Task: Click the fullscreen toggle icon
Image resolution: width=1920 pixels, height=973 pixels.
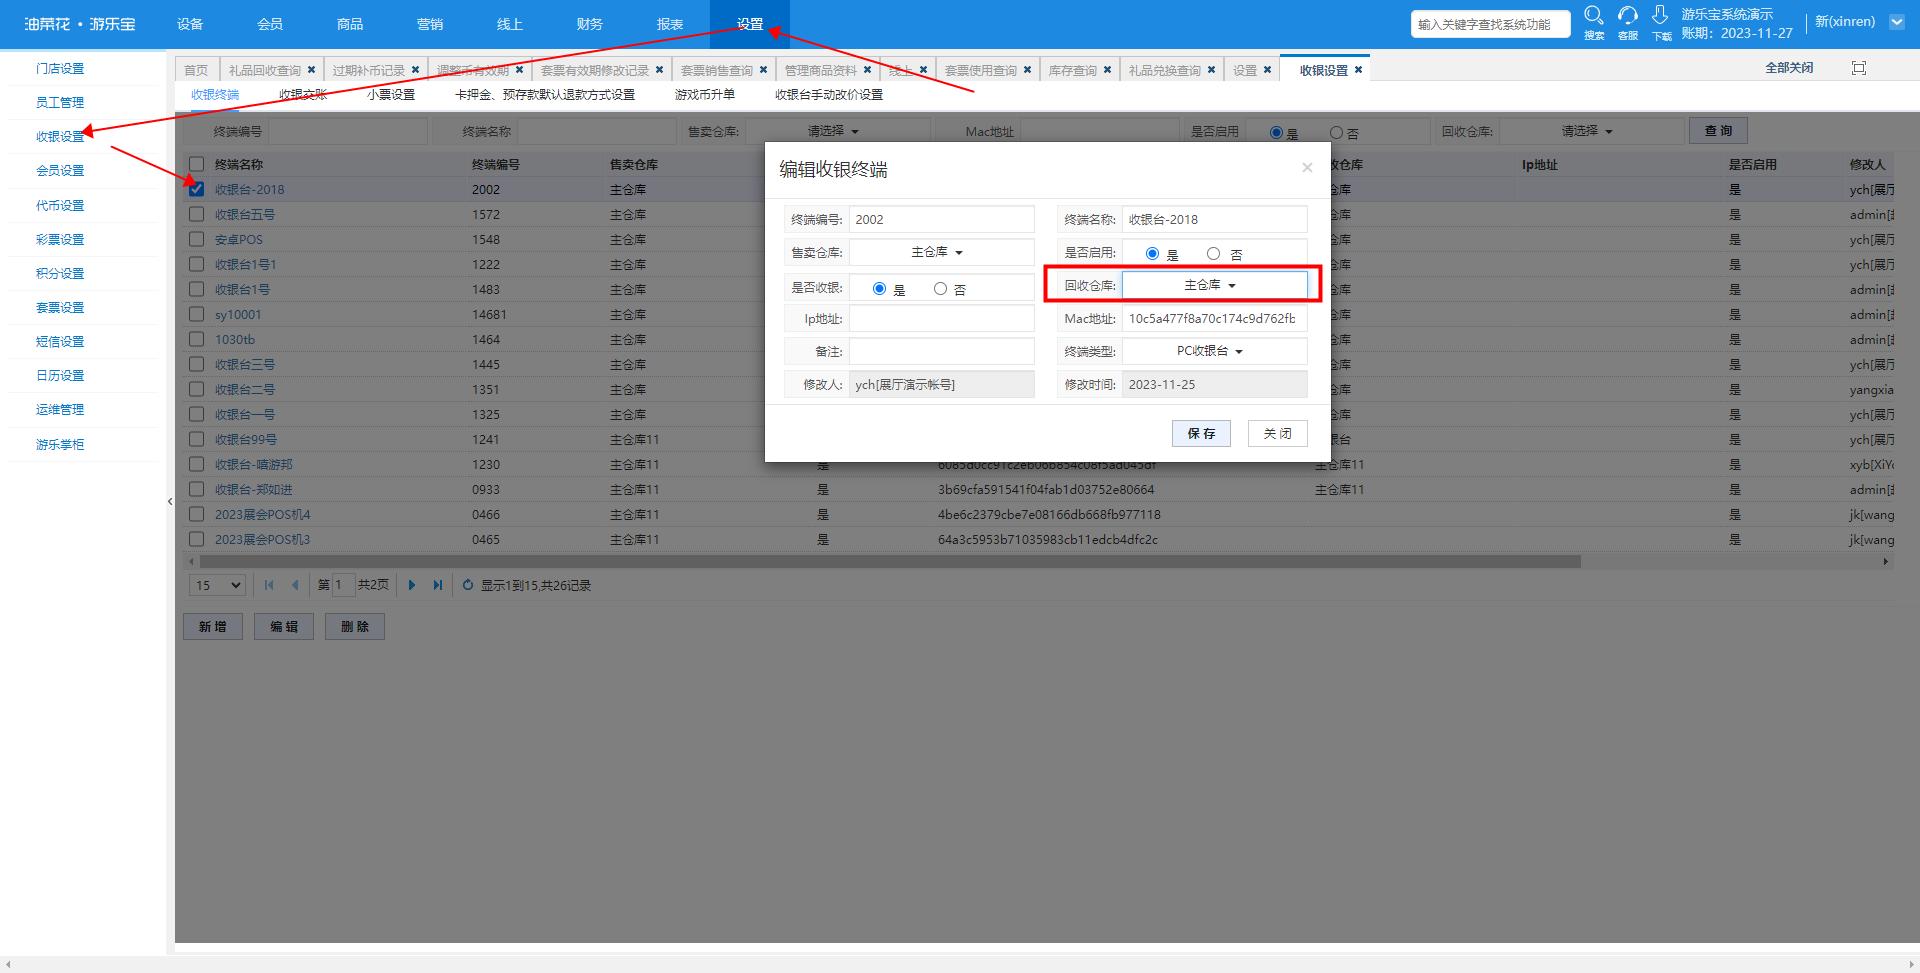Action: coord(1859,68)
